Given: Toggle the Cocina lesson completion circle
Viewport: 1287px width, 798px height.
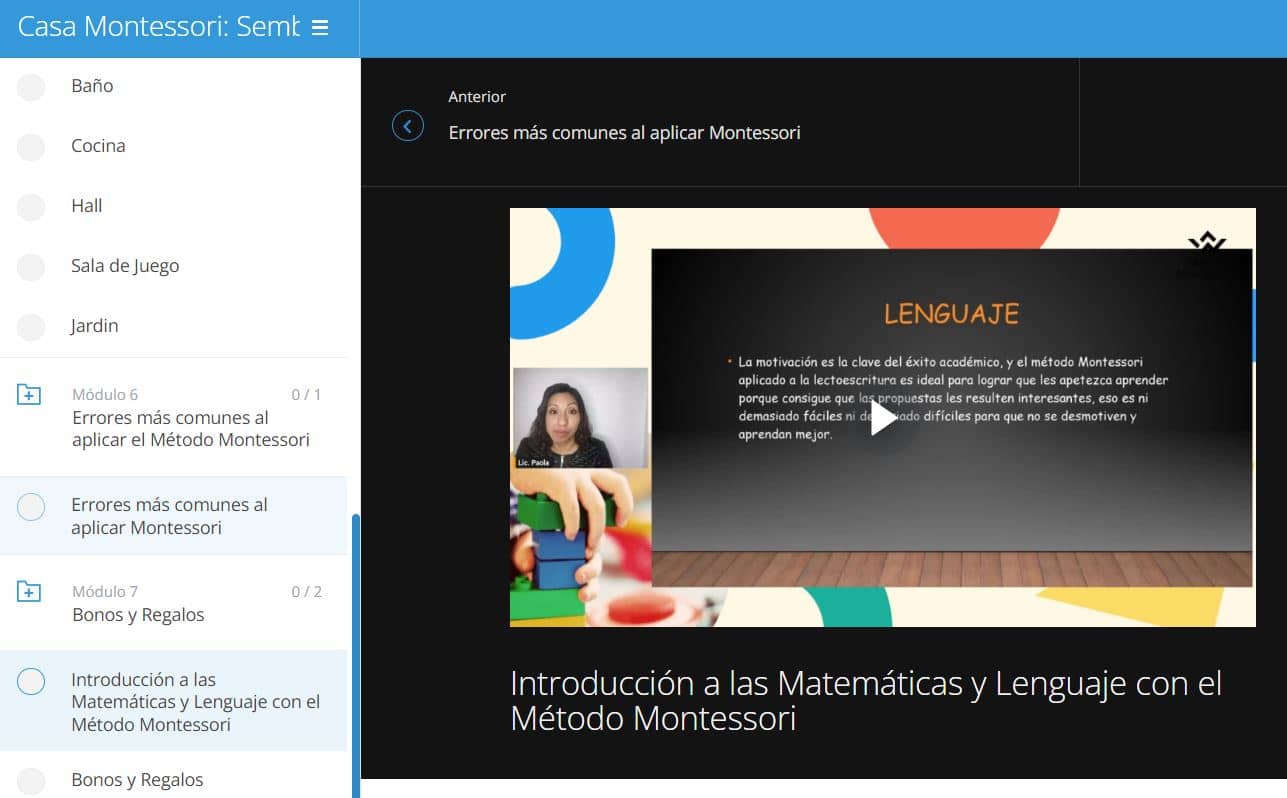Looking at the screenshot, I should [x=32, y=147].
